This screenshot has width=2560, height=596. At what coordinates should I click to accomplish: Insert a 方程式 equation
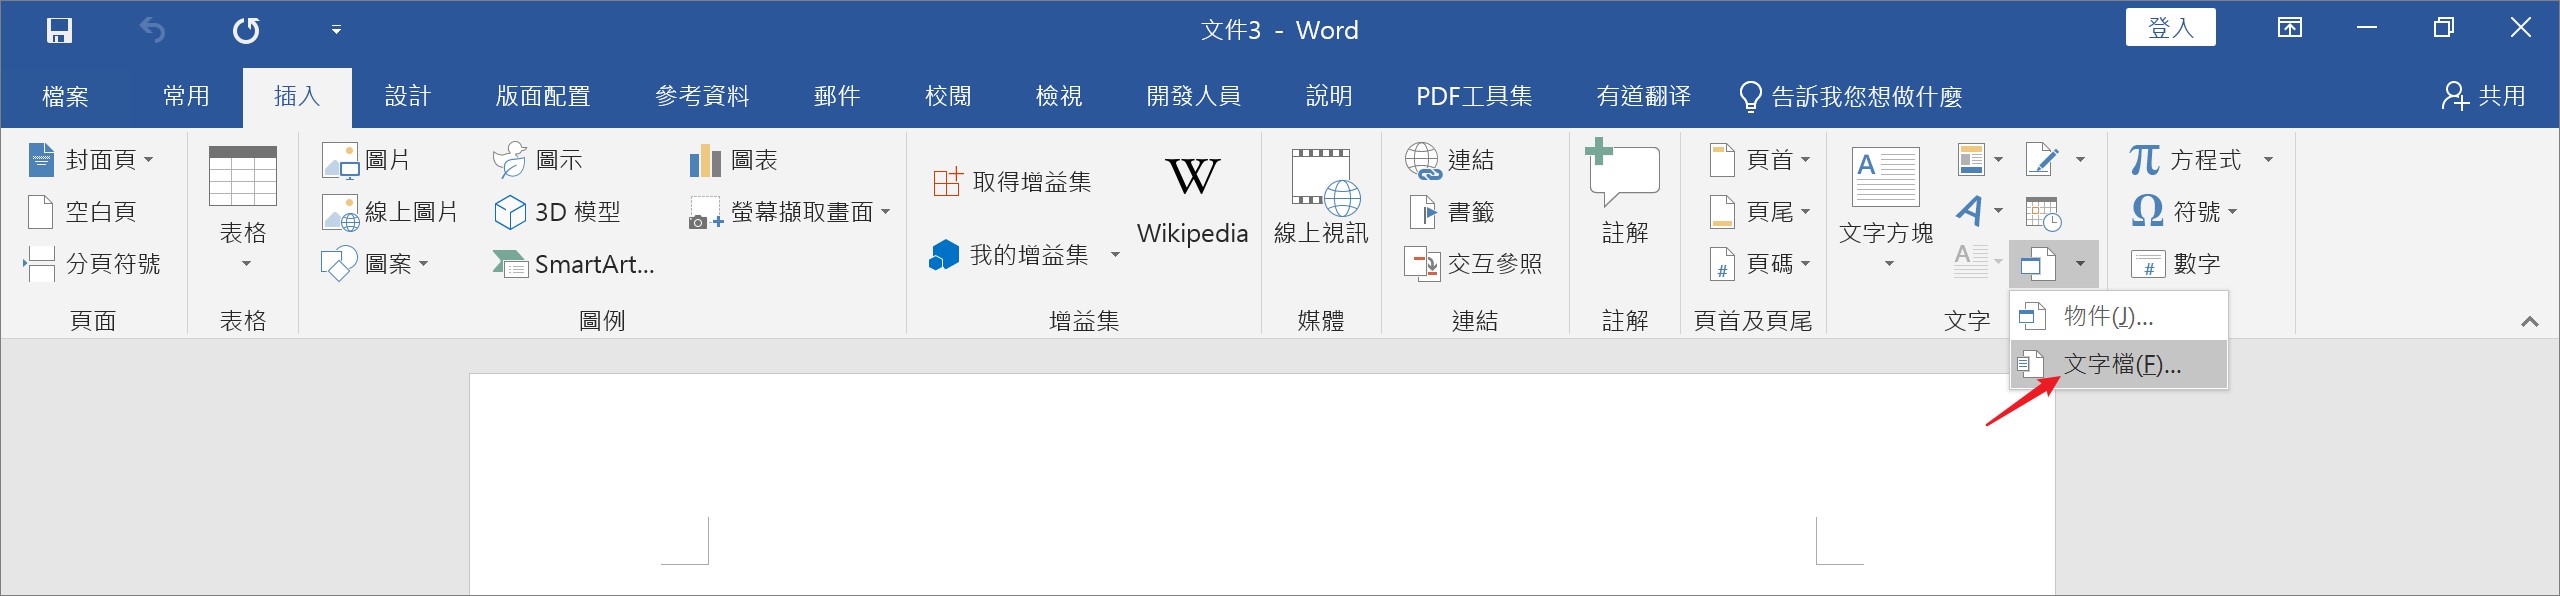pos(2185,160)
